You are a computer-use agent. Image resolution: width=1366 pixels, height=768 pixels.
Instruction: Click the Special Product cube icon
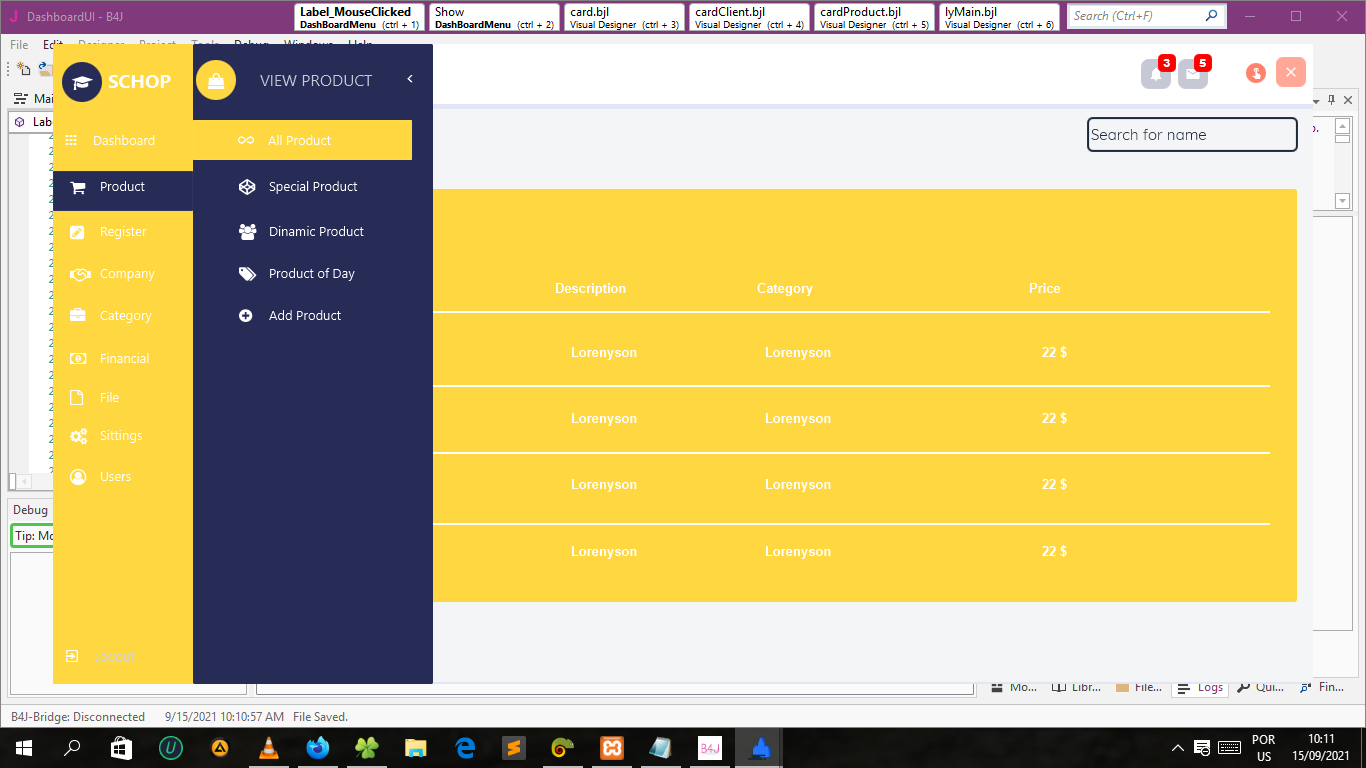247,187
